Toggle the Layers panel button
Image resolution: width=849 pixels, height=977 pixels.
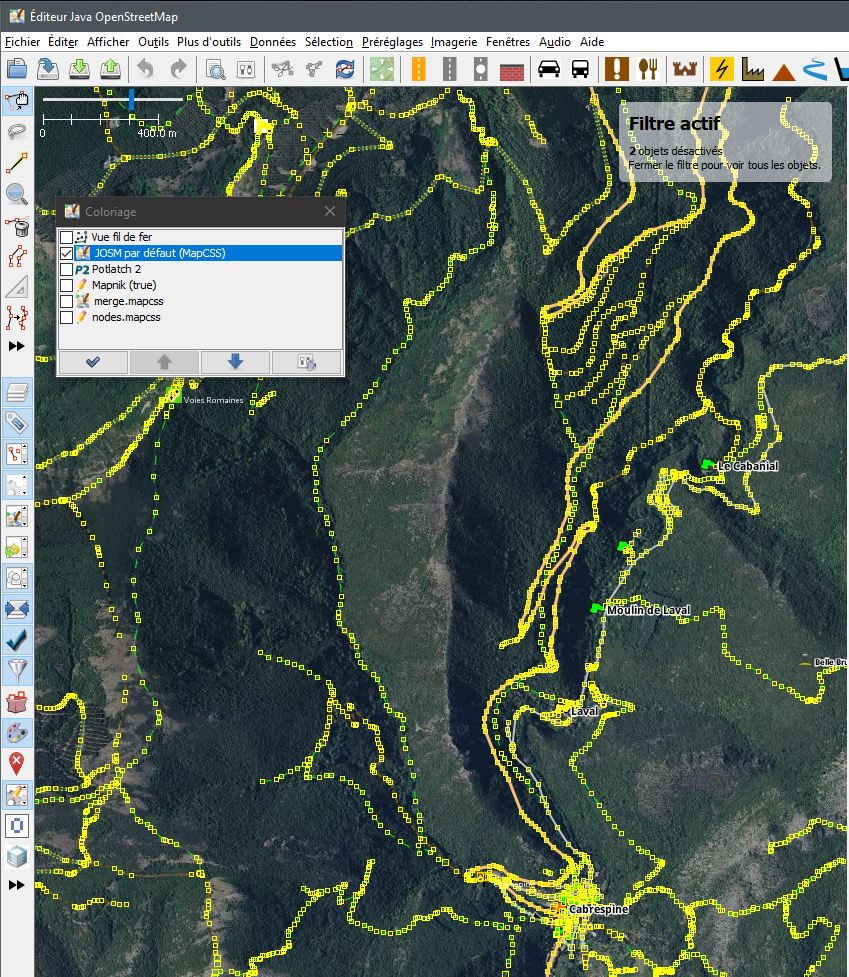click(x=17, y=393)
